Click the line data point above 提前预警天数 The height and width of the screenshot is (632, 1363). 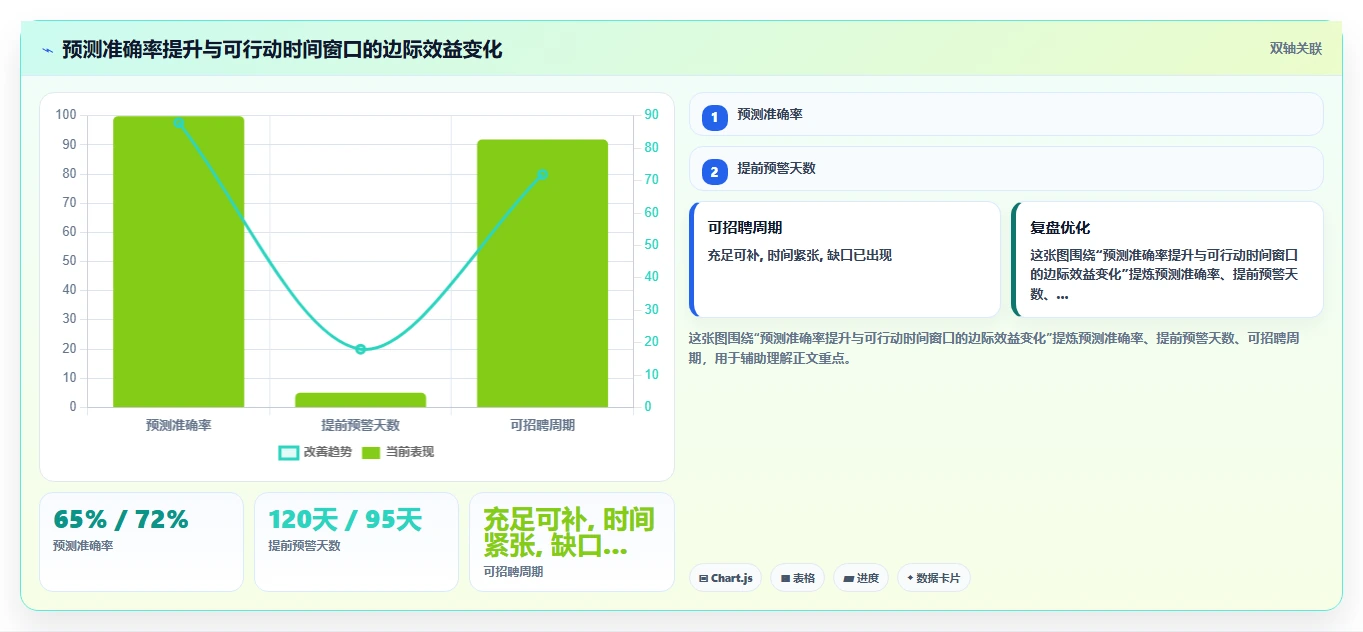(360, 349)
